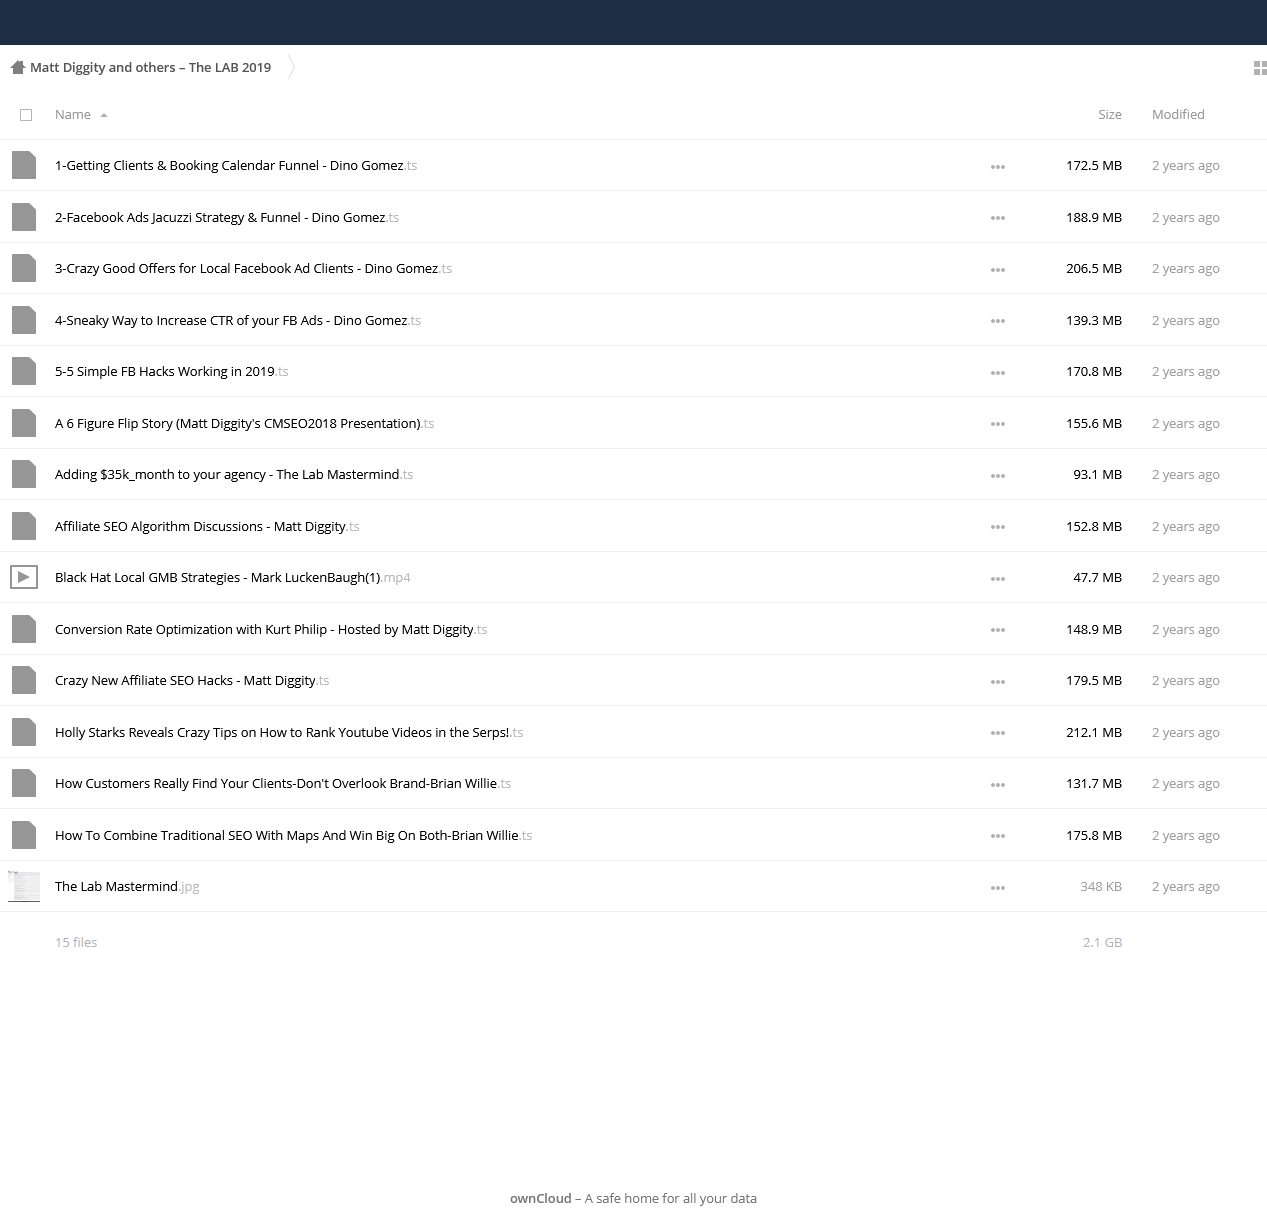Click The Lab Mastermind.jpg thumbnail
Image resolution: width=1267 pixels, height=1229 pixels.
[x=24, y=886]
